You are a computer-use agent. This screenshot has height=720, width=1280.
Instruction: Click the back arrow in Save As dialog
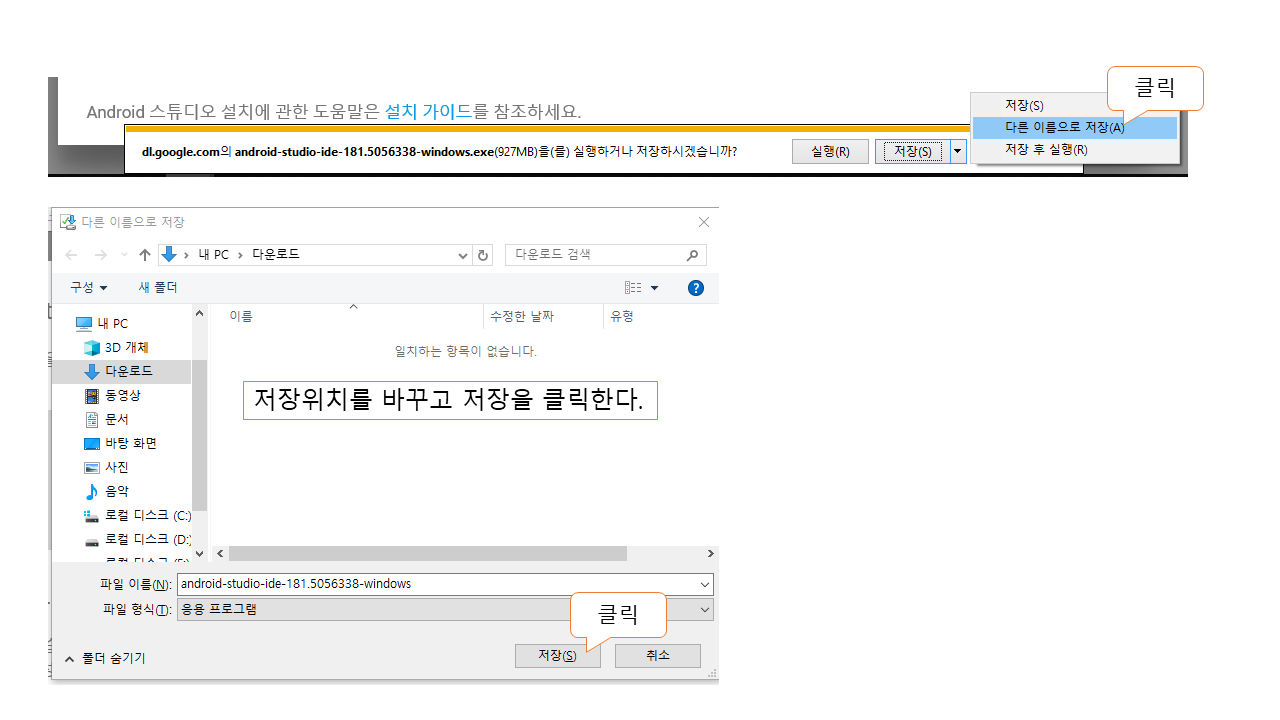click(x=72, y=255)
